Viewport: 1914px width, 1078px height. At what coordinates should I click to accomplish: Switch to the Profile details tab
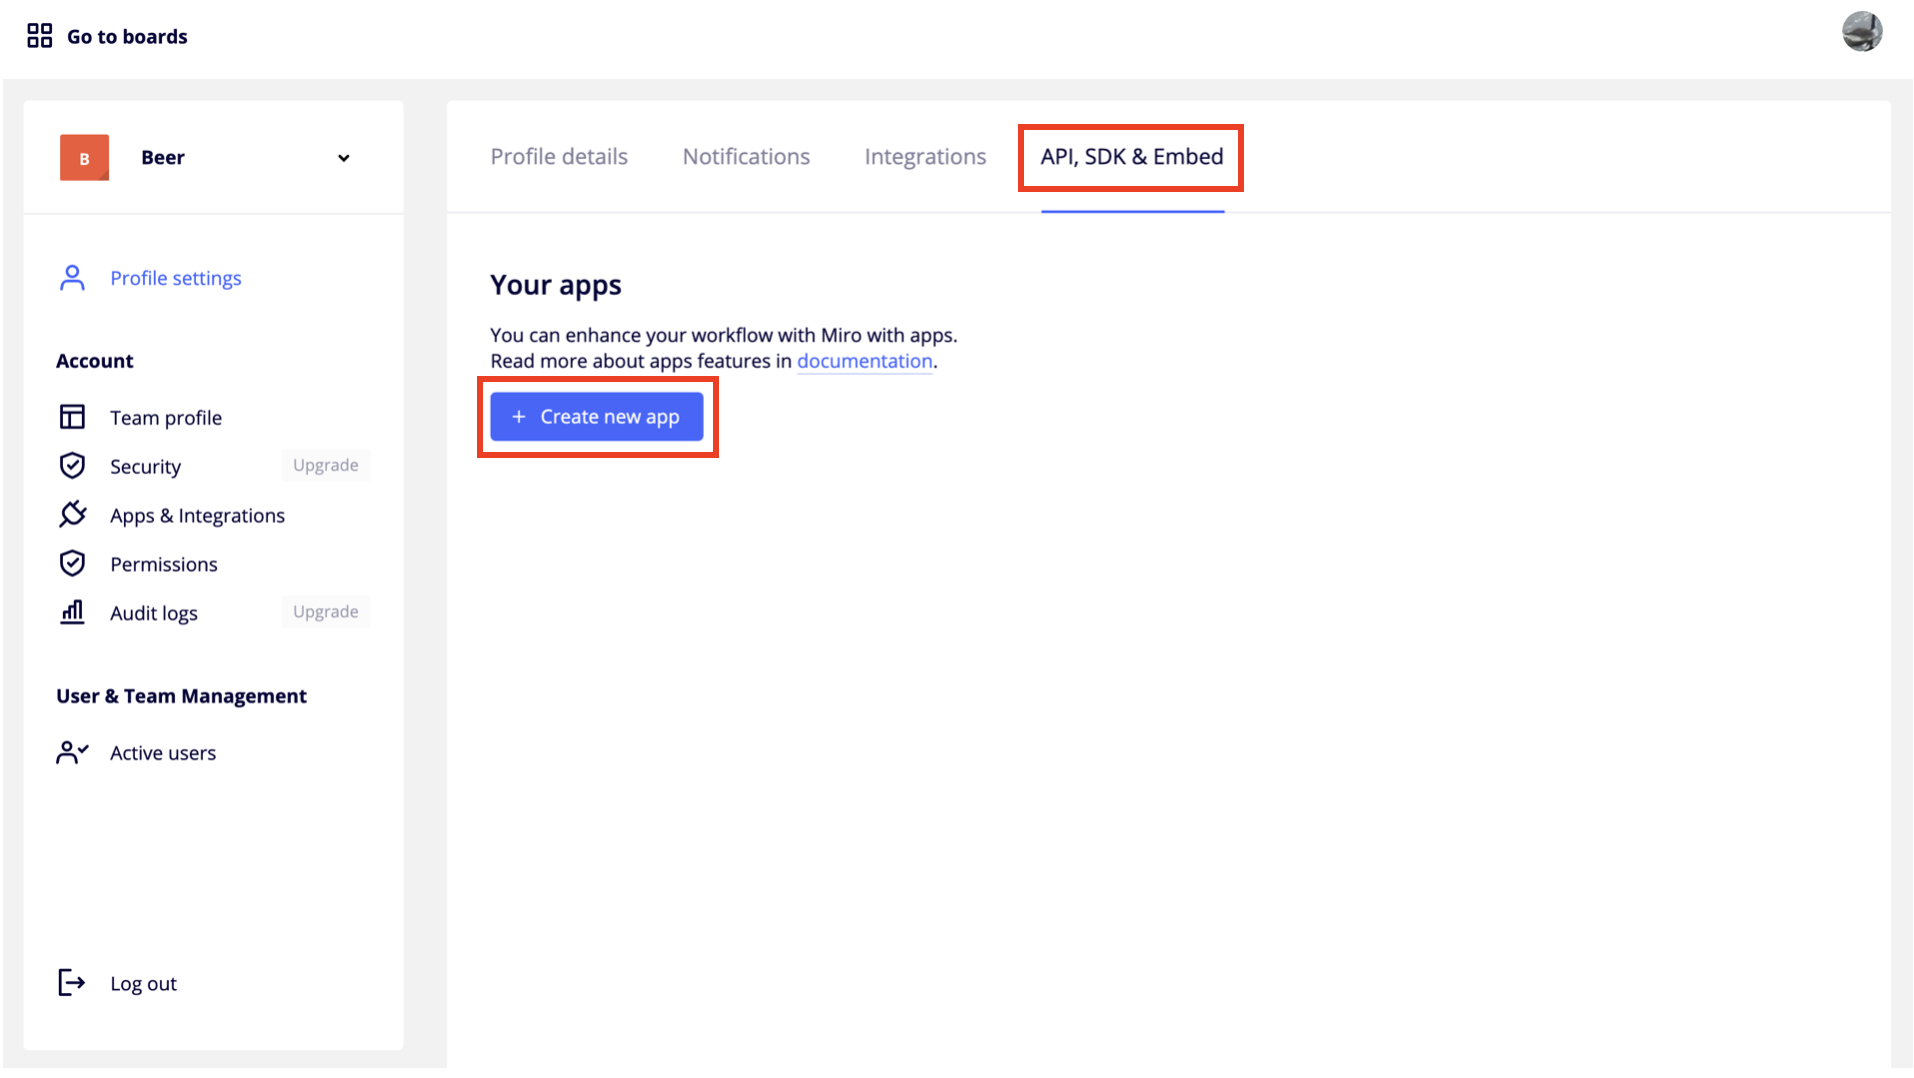click(559, 157)
